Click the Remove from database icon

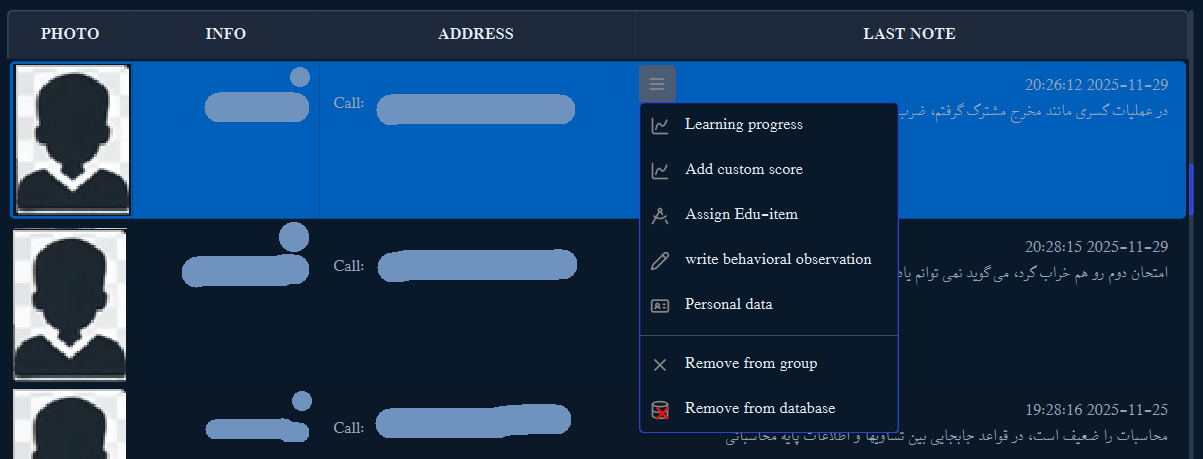coord(660,409)
